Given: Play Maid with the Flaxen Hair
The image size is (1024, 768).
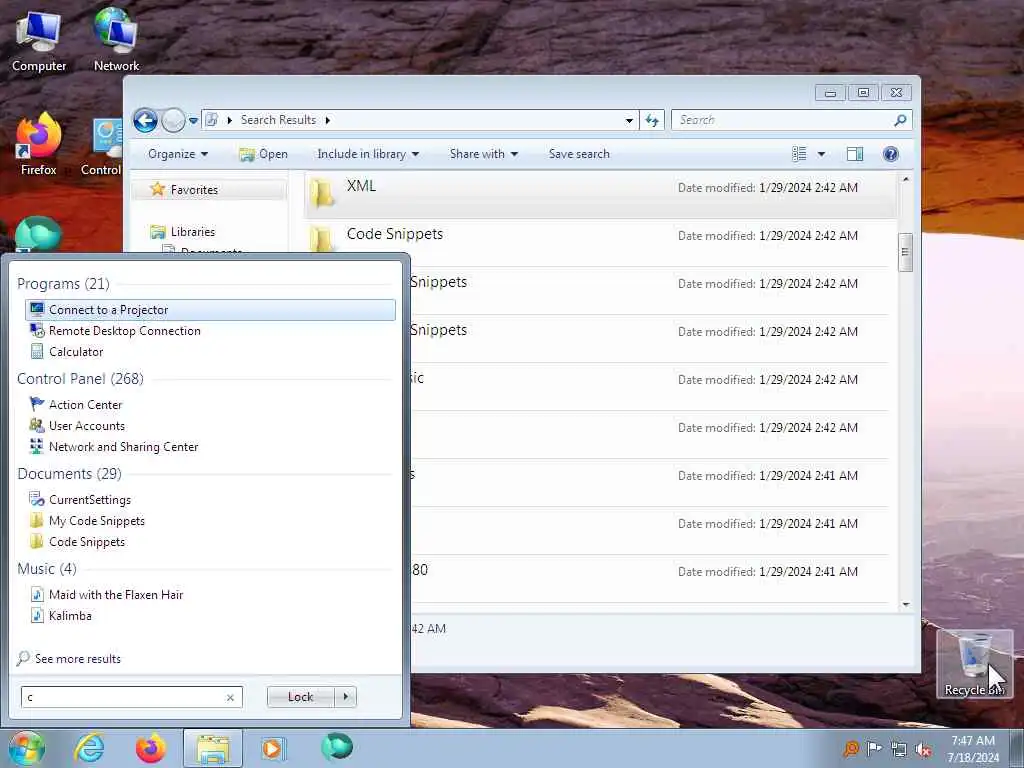Looking at the screenshot, I should click(x=210, y=594).
